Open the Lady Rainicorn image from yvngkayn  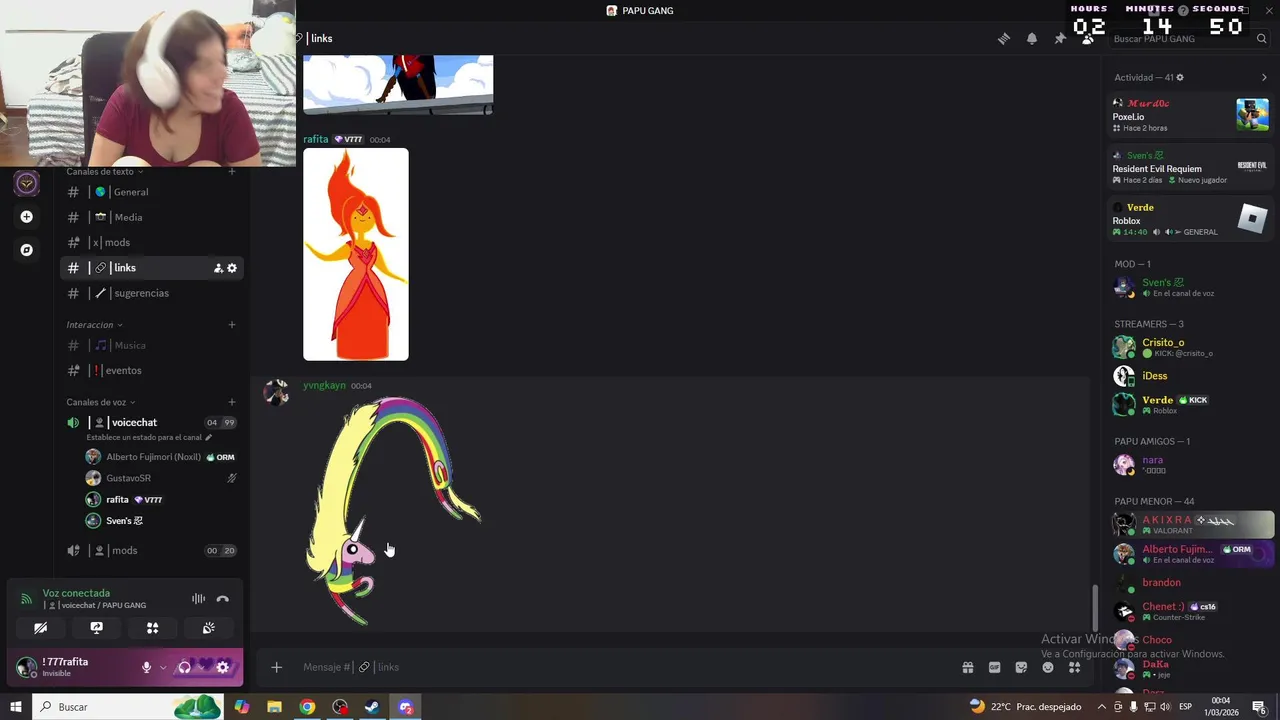394,510
